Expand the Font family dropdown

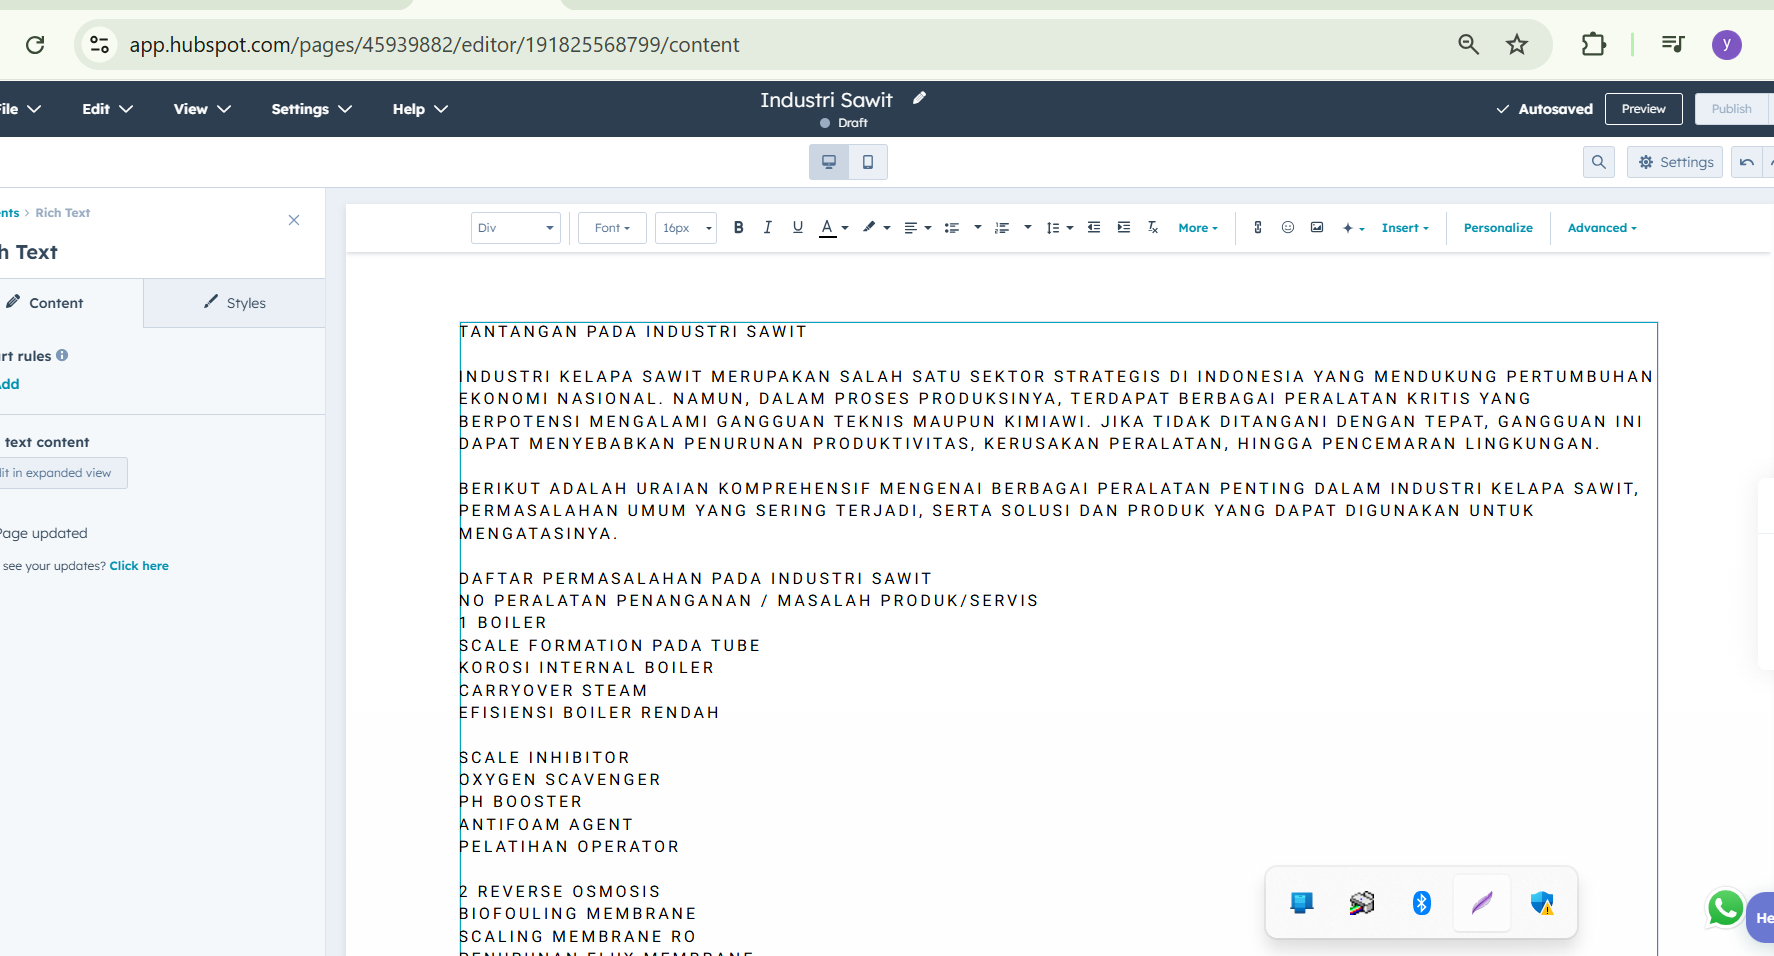tap(611, 227)
